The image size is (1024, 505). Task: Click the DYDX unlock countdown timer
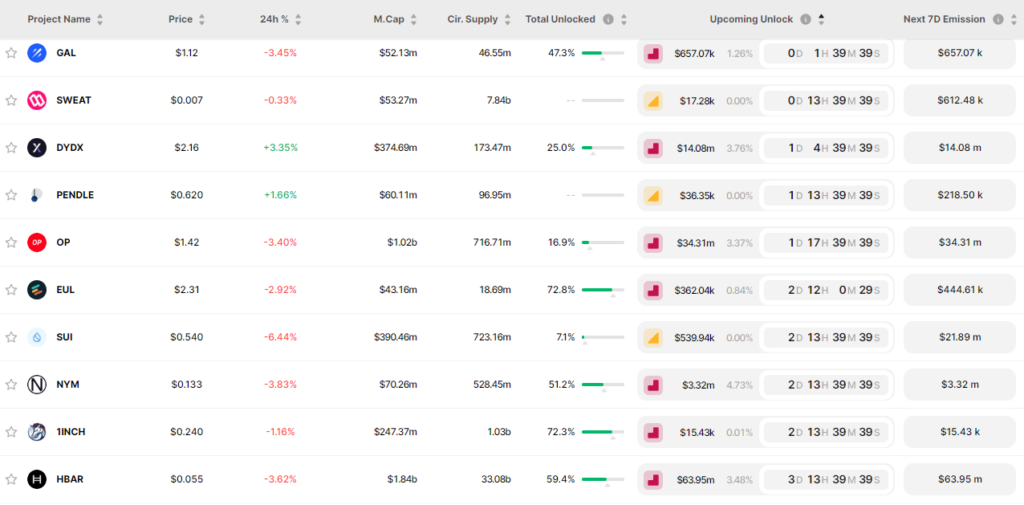[825, 148]
